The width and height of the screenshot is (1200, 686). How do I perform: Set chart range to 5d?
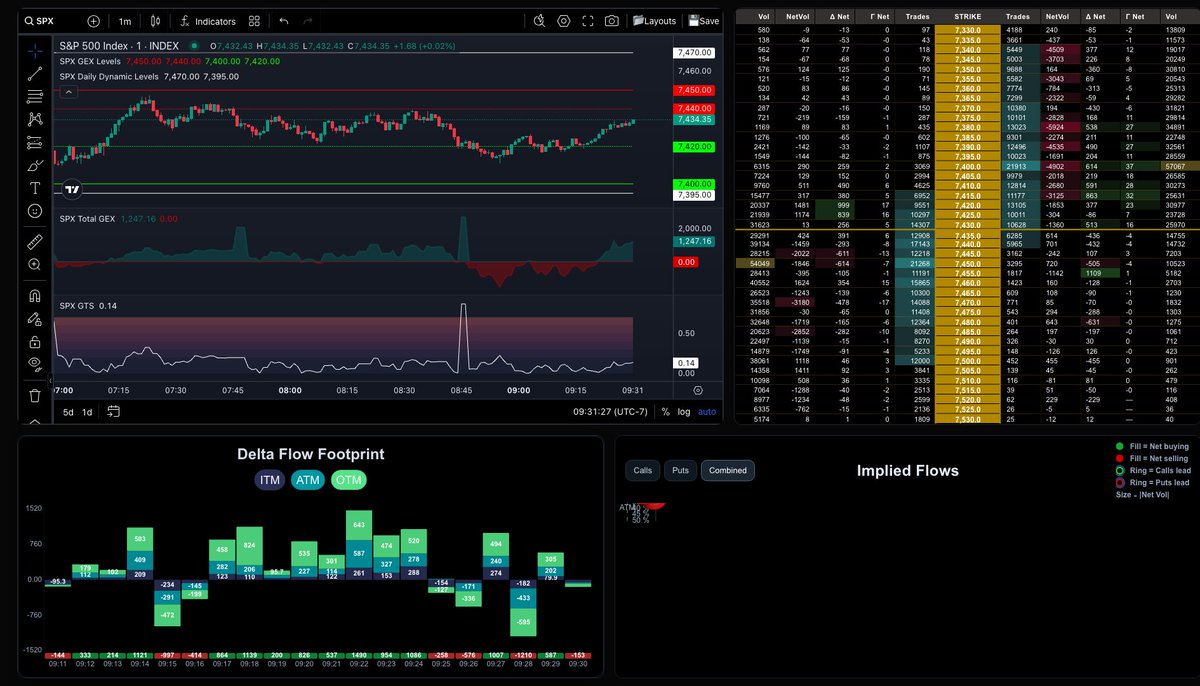(68, 412)
